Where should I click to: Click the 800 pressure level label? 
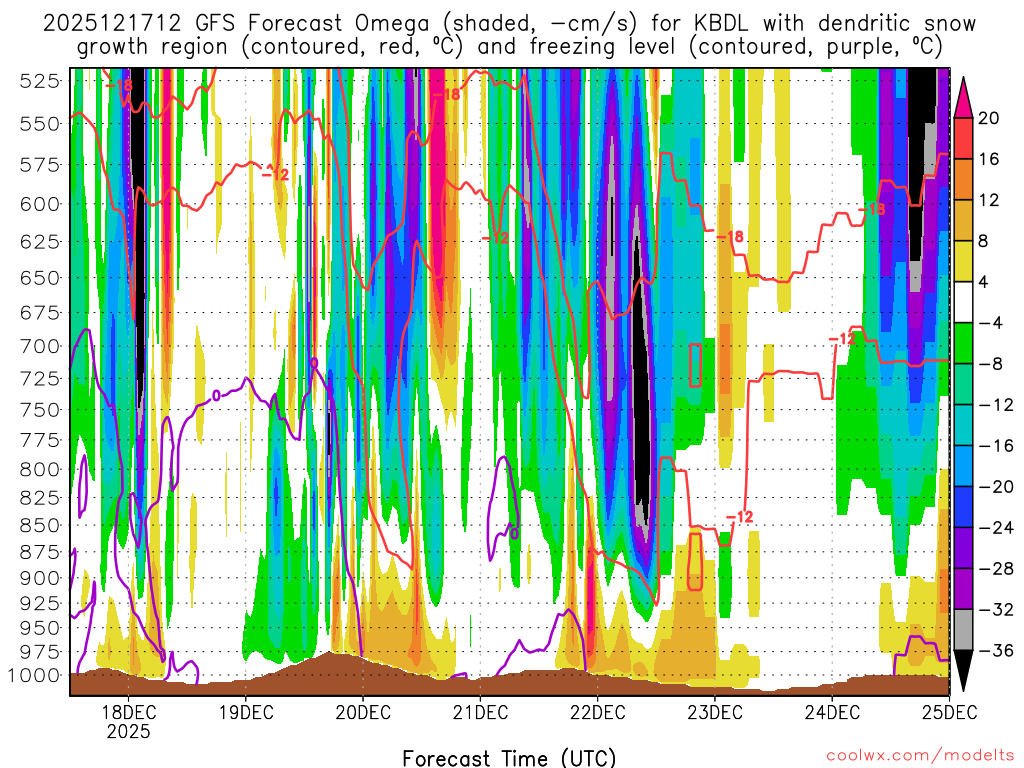(x=40, y=469)
